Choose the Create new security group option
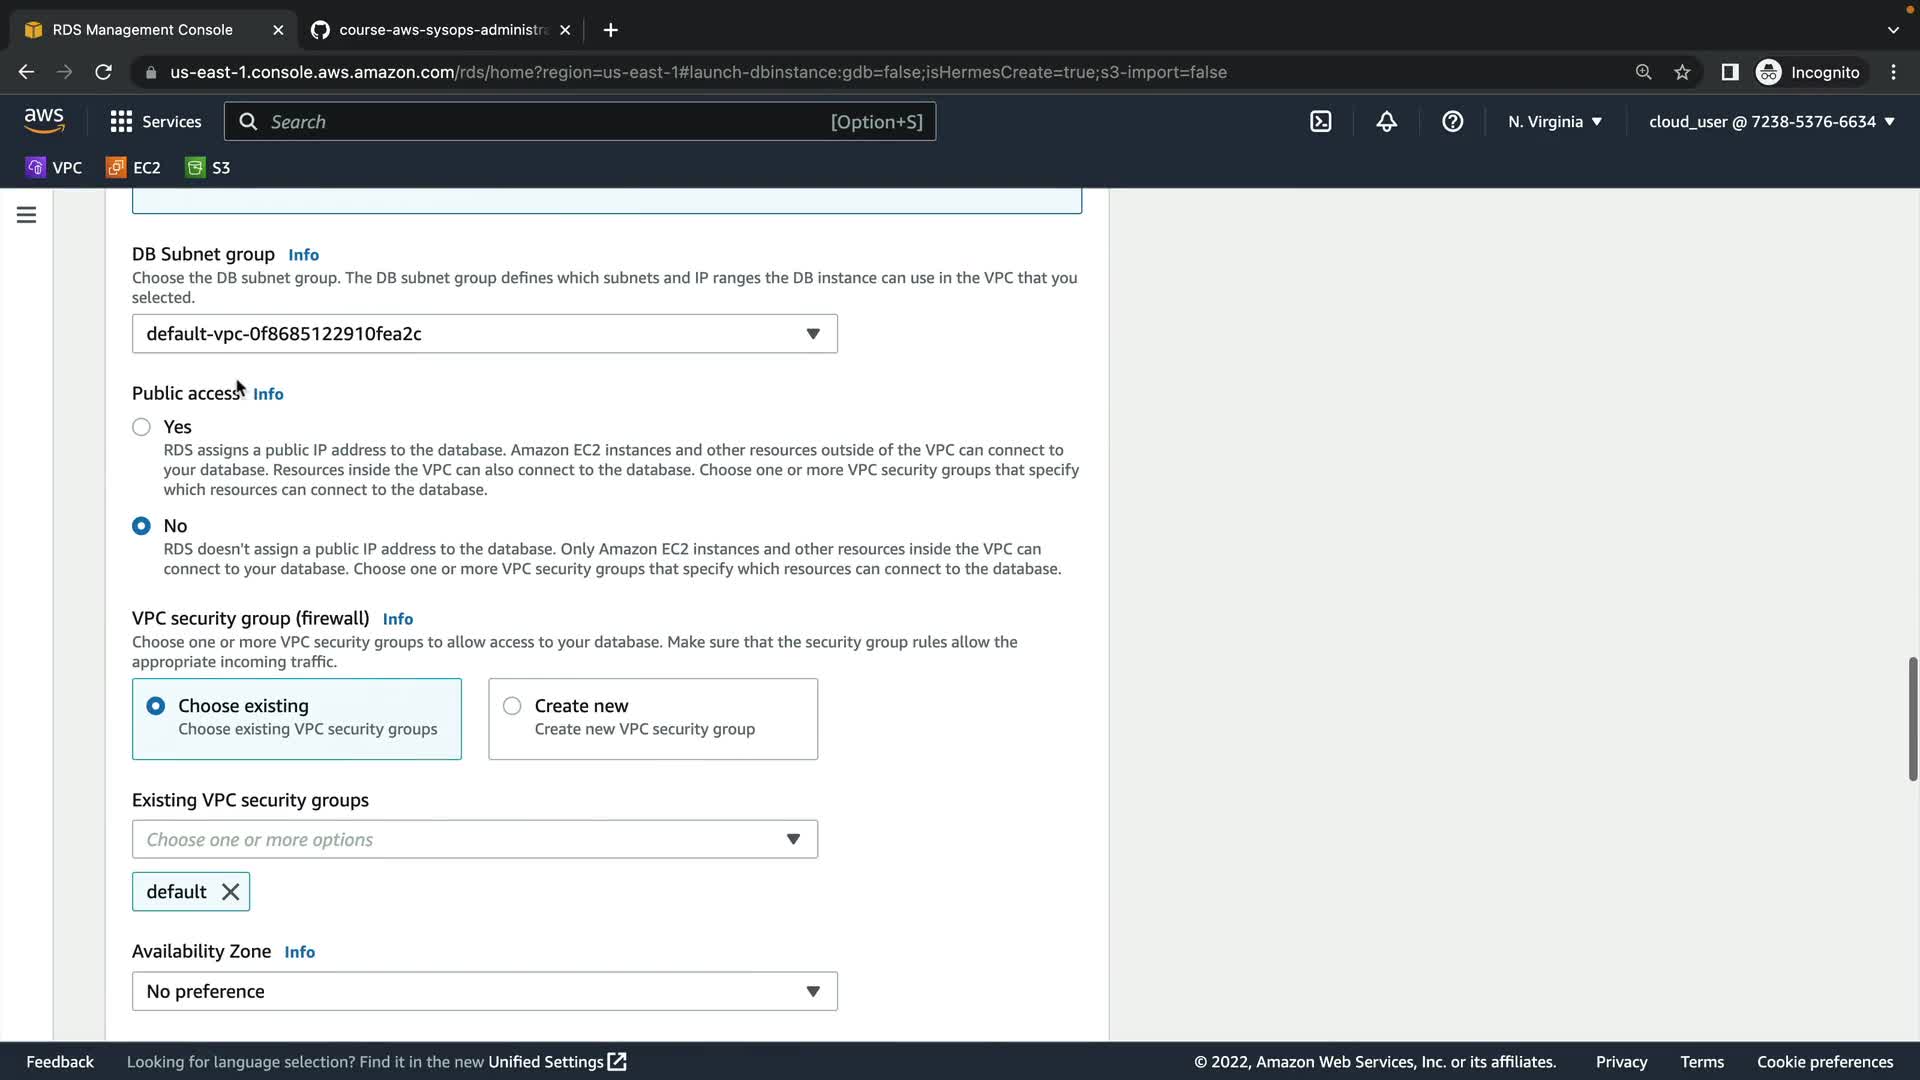The width and height of the screenshot is (1920, 1080). (512, 706)
